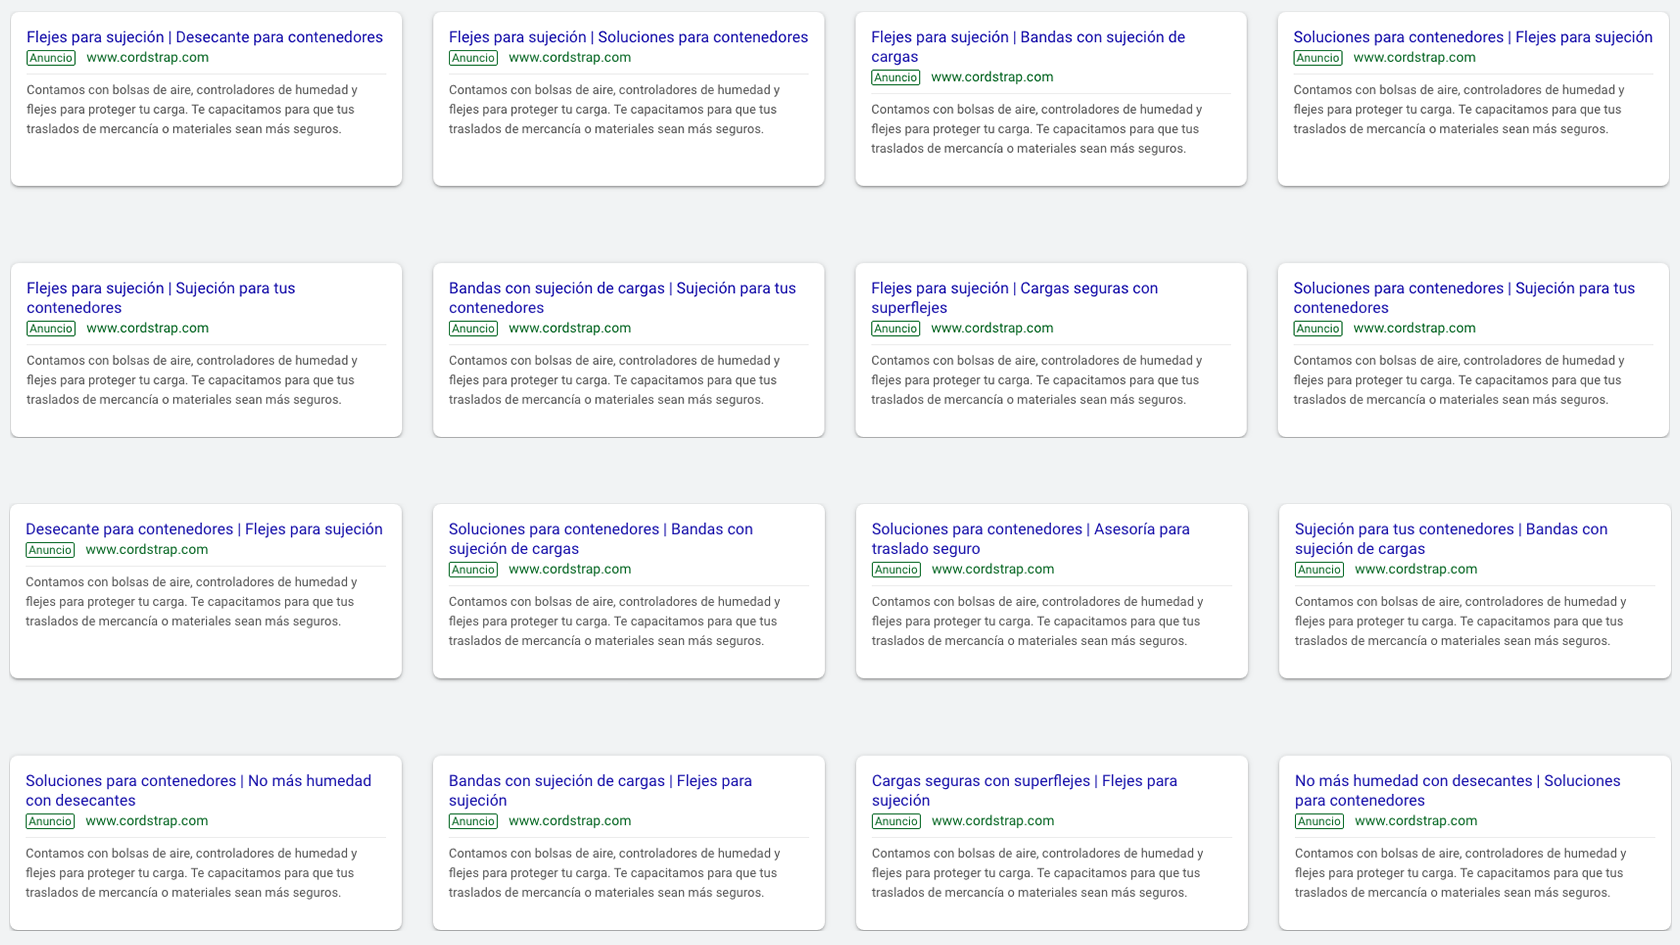Open cordstrap.com URL in ad ending 'Cargas seguras con superflejes'
The image size is (1680, 945).
[992, 328]
